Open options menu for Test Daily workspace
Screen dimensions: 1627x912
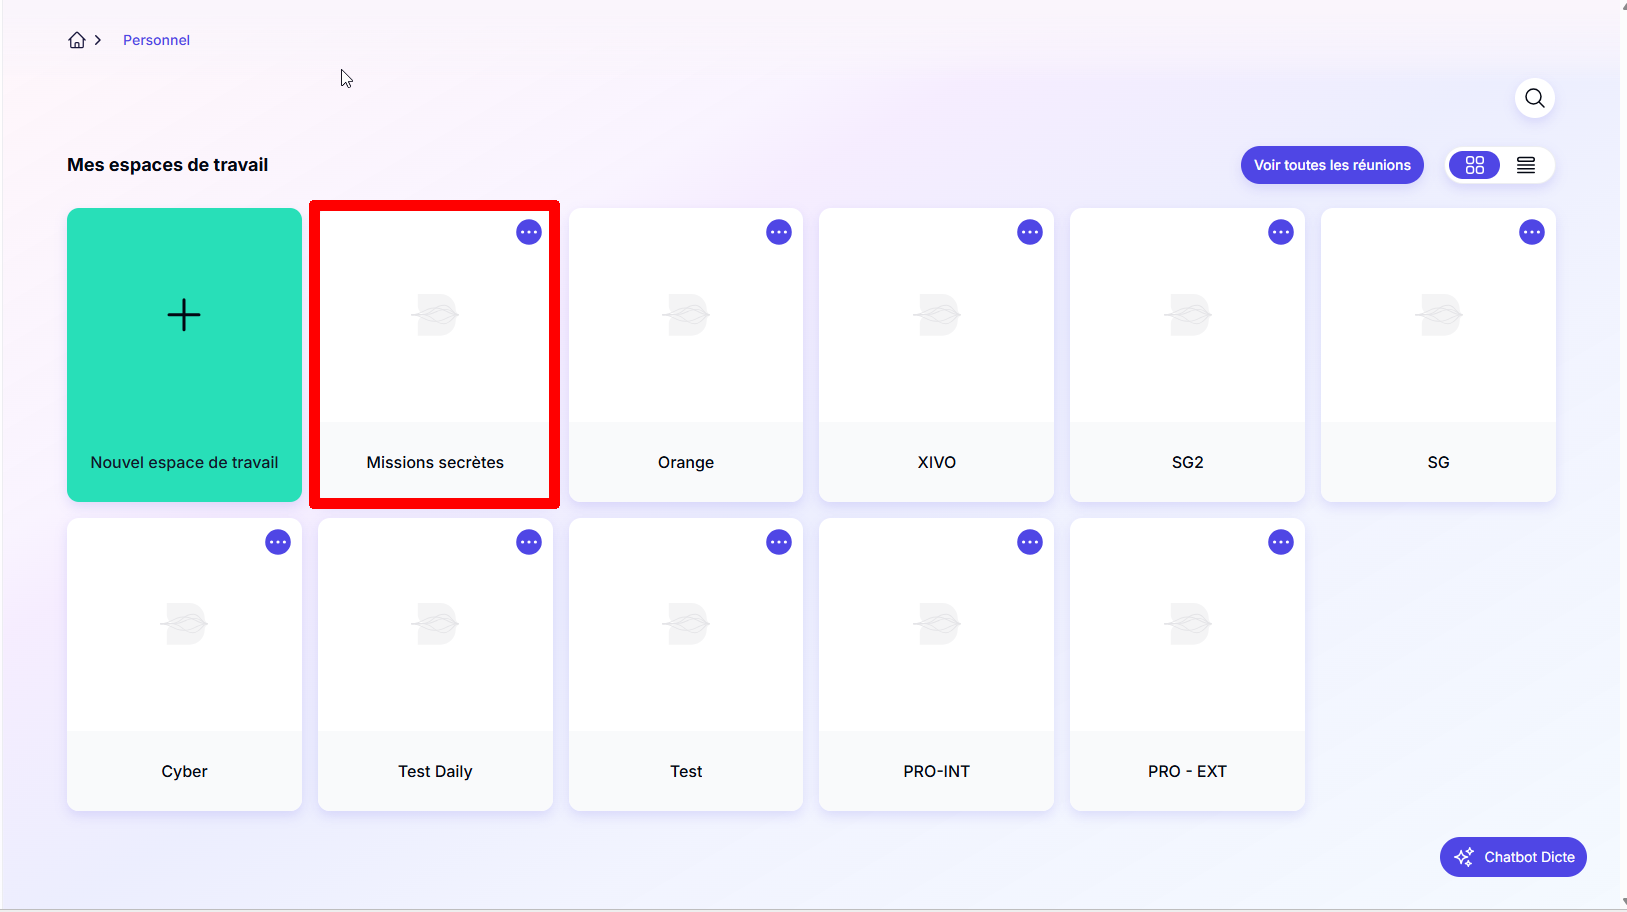tap(529, 542)
